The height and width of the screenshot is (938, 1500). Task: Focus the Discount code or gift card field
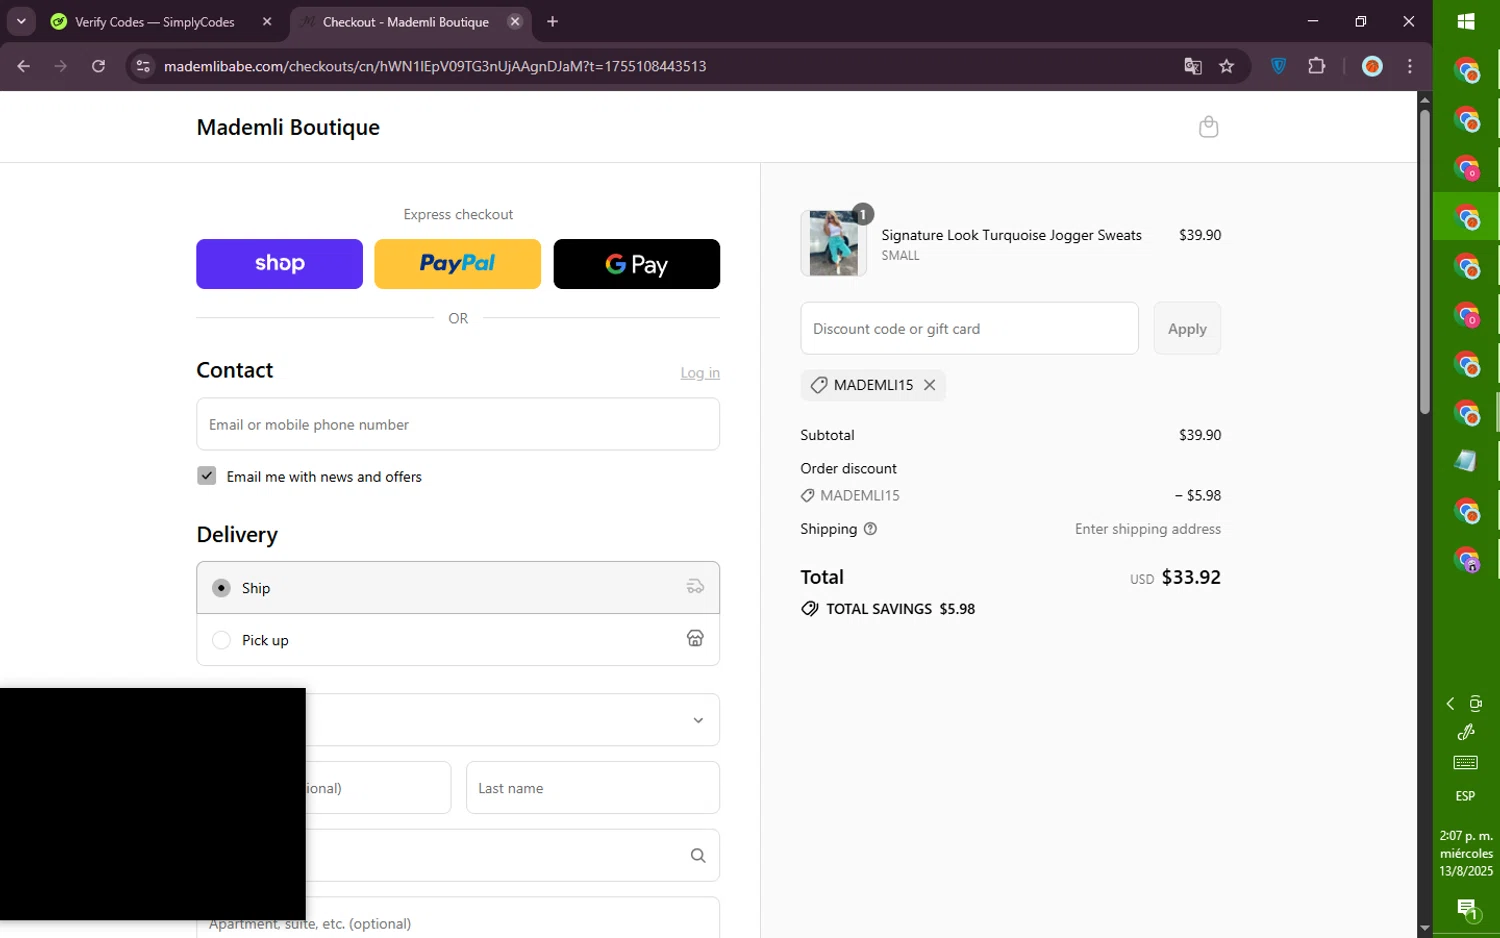(x=969, y=328)
